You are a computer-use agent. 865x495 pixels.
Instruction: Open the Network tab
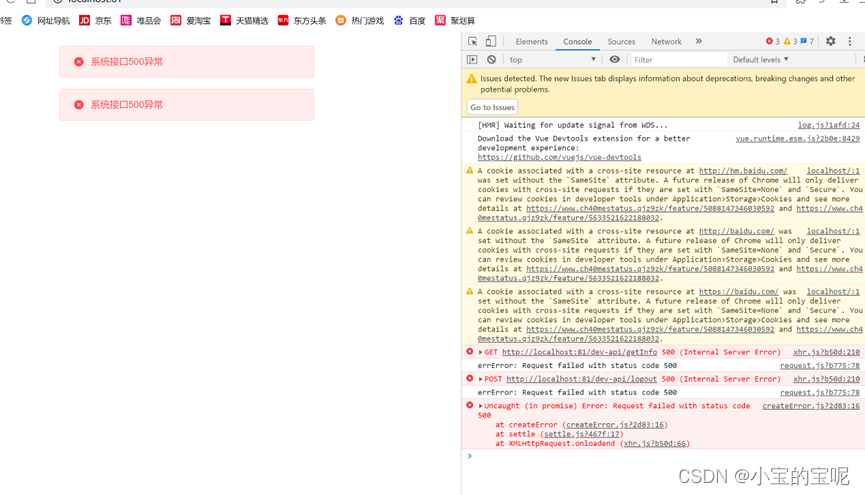[666, 41]
